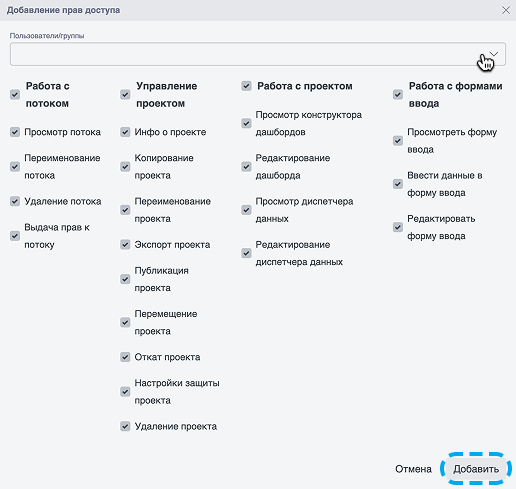Click the Отмена button

413,469
